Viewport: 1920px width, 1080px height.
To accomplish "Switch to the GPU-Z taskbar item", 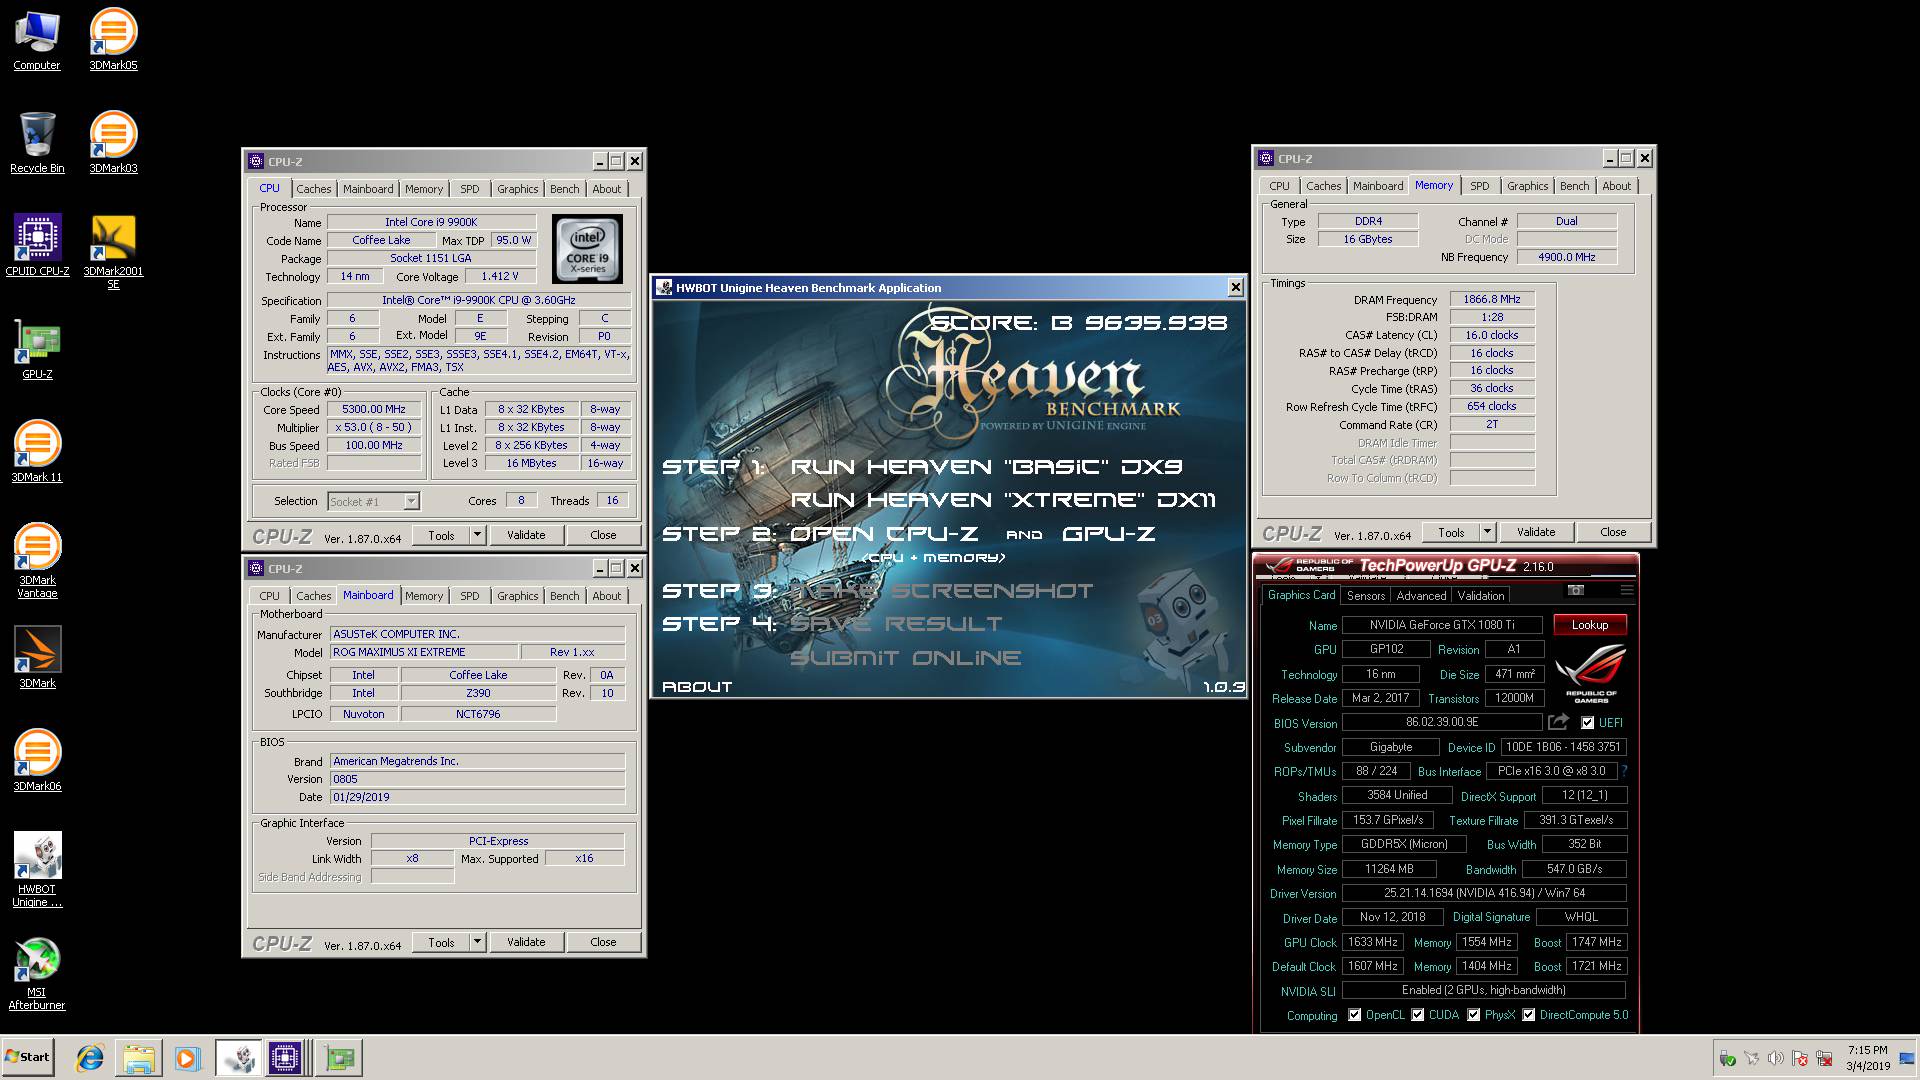I will coord(339,1058).
